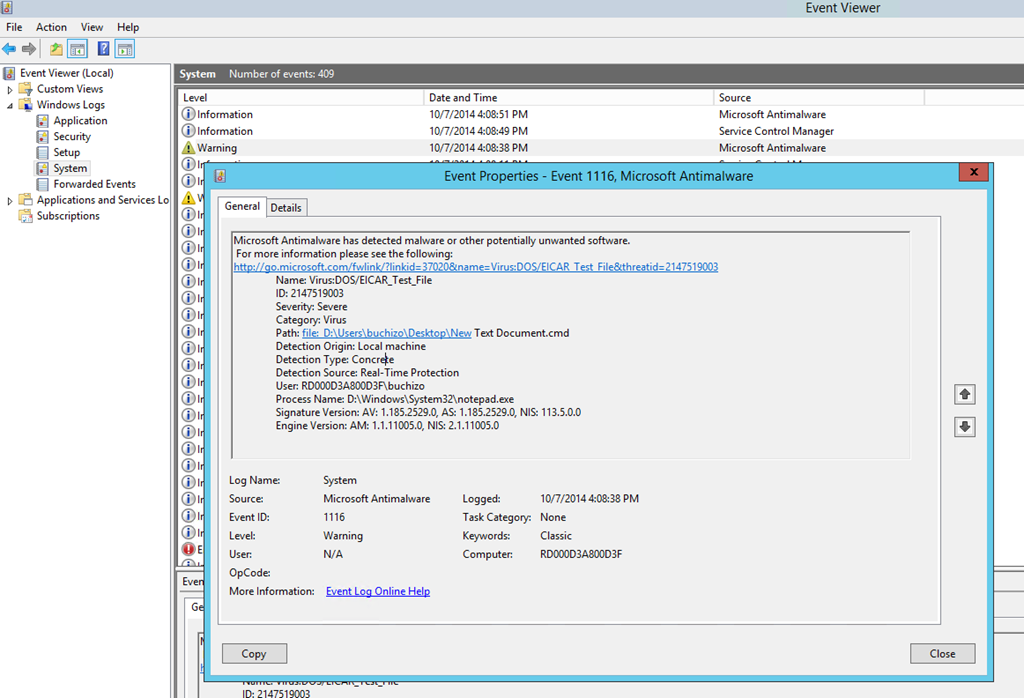Sort events by the Date and Time column

coord(463,98)
